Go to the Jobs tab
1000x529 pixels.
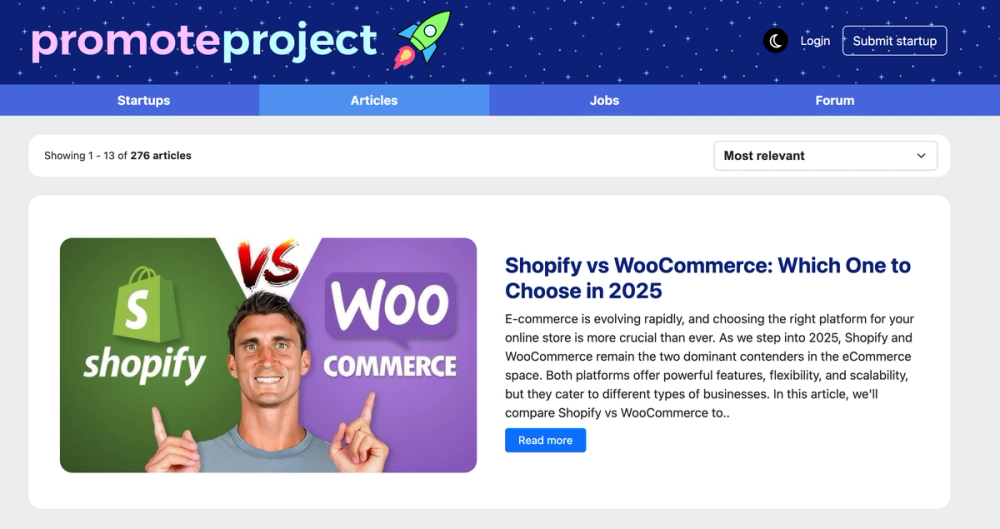(x=604, y=100)
